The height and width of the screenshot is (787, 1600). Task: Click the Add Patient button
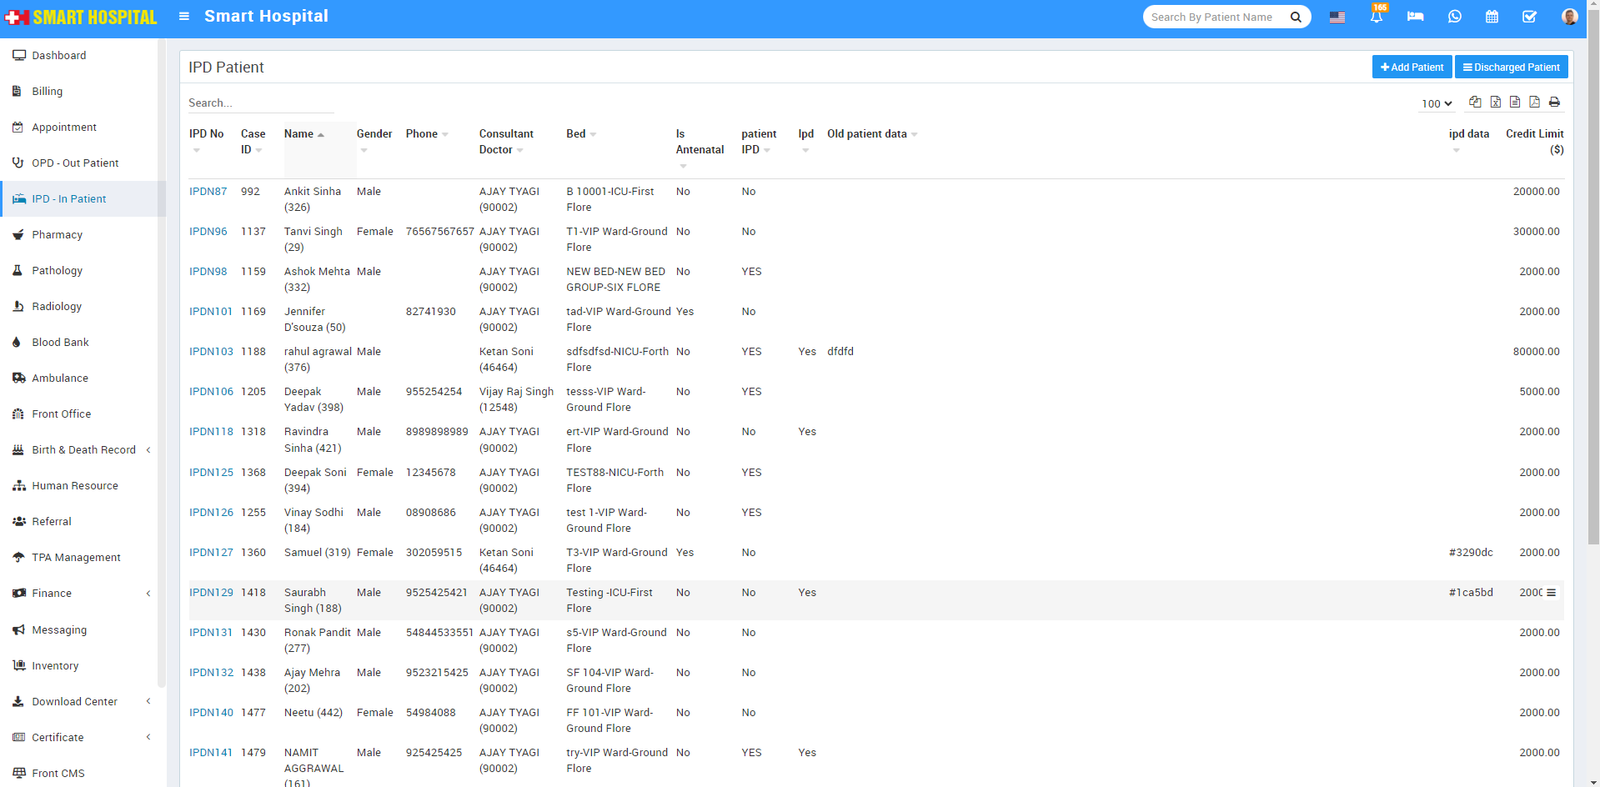[x=1412, y=67]
